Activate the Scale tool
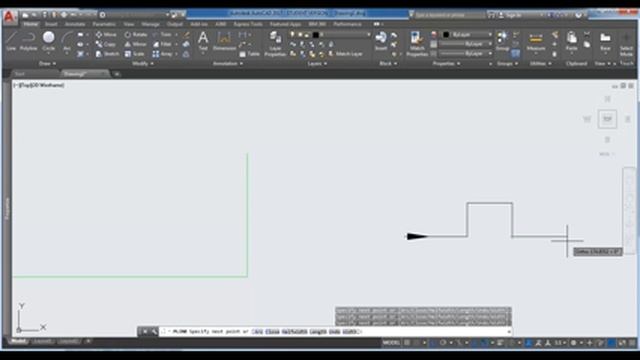Screen dimensions: 640x360 click(x=135, y=54)
